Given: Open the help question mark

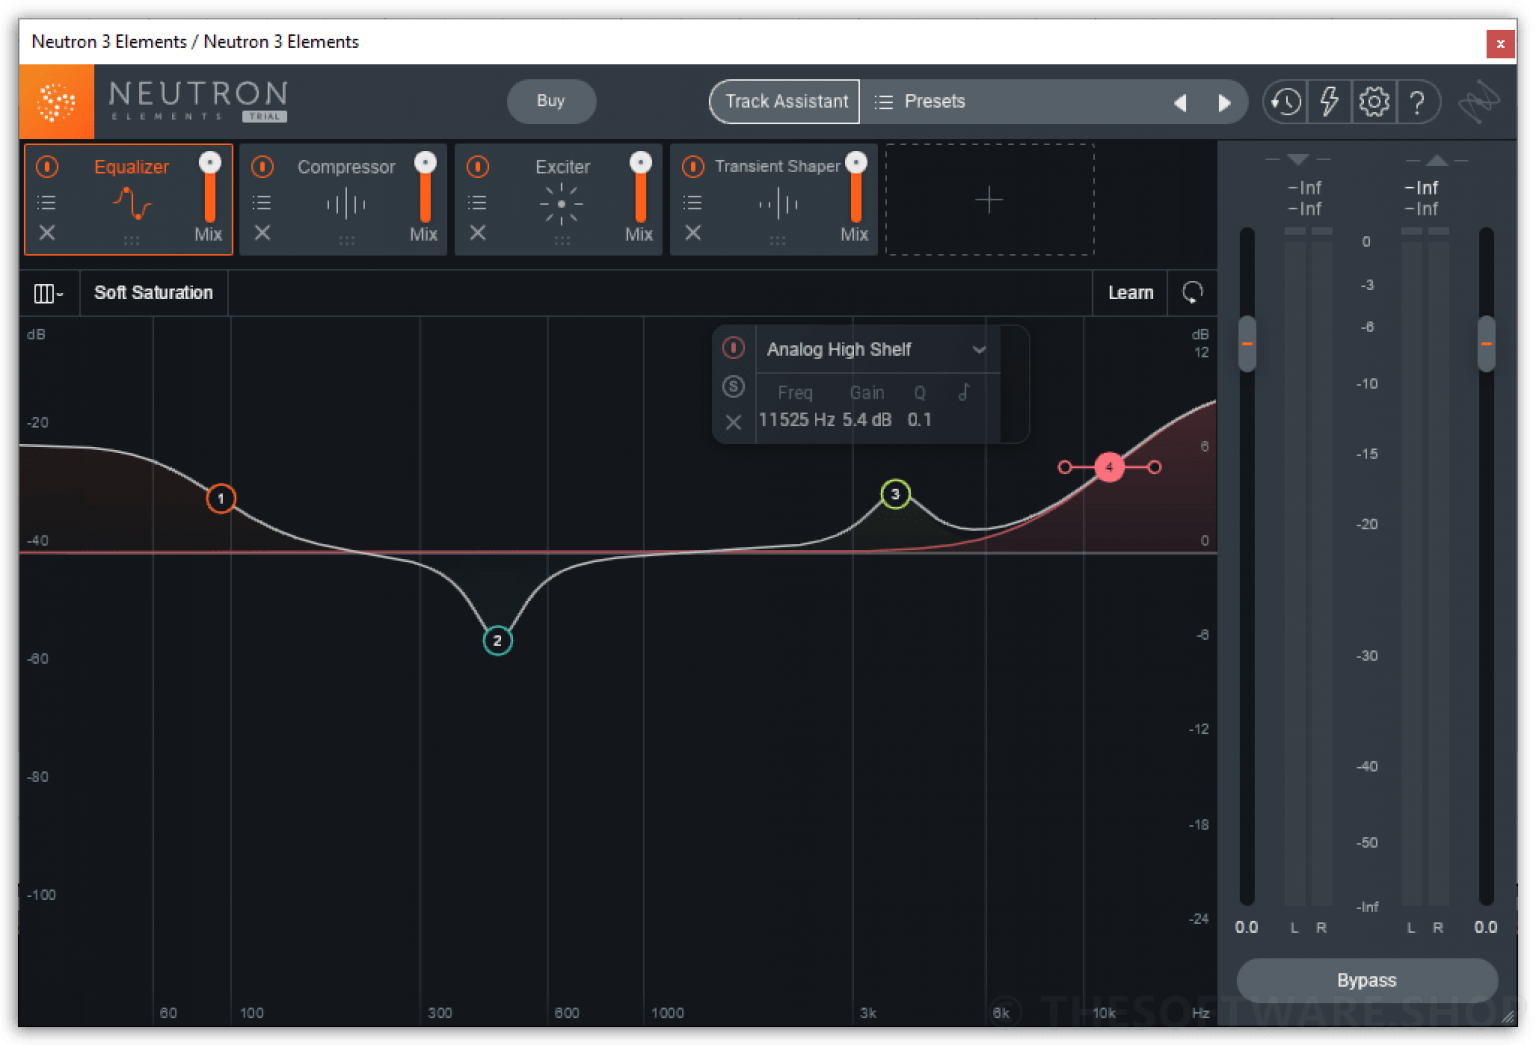Looking at the screenshot, I should 1417,102.
